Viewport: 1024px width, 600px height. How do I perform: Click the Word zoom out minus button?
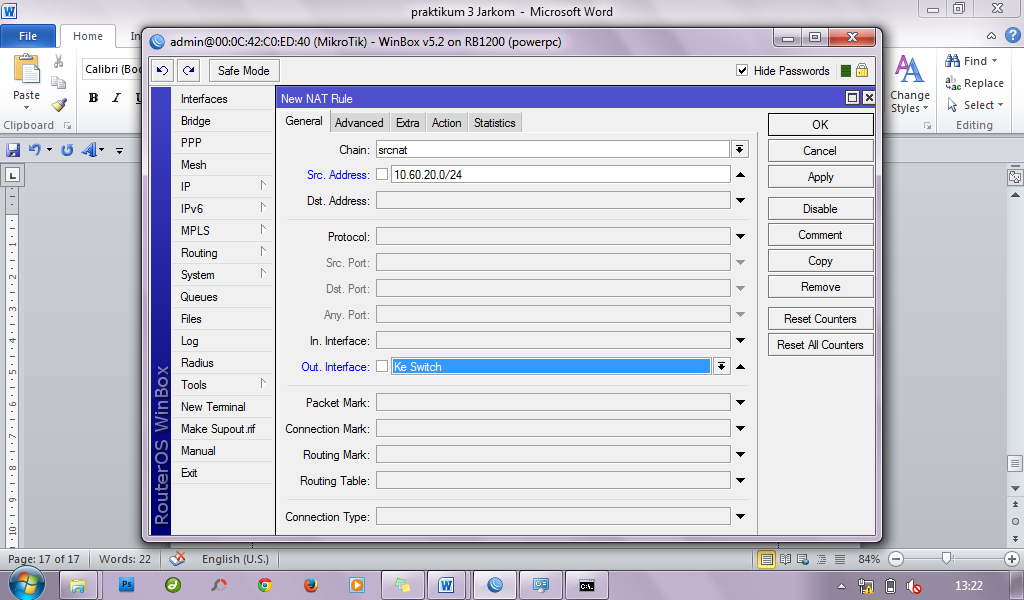896,559
